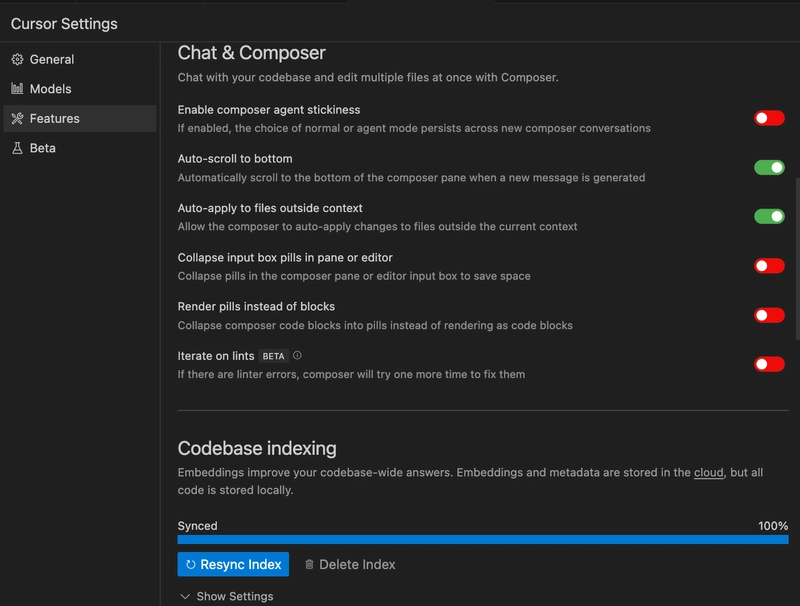The width and height of the screenshot is (800, 606).
Task: Click the Models bar-chart icon
Action: coord(17,88)
